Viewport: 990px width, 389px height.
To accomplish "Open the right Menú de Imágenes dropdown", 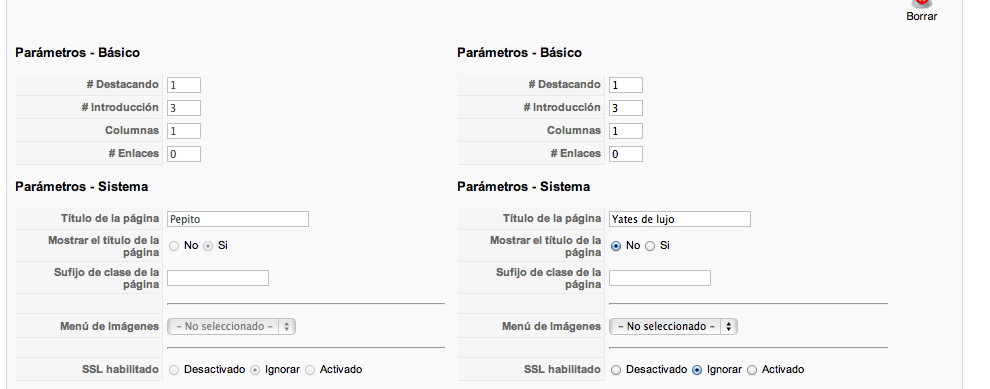I will [x=673, y=326].
